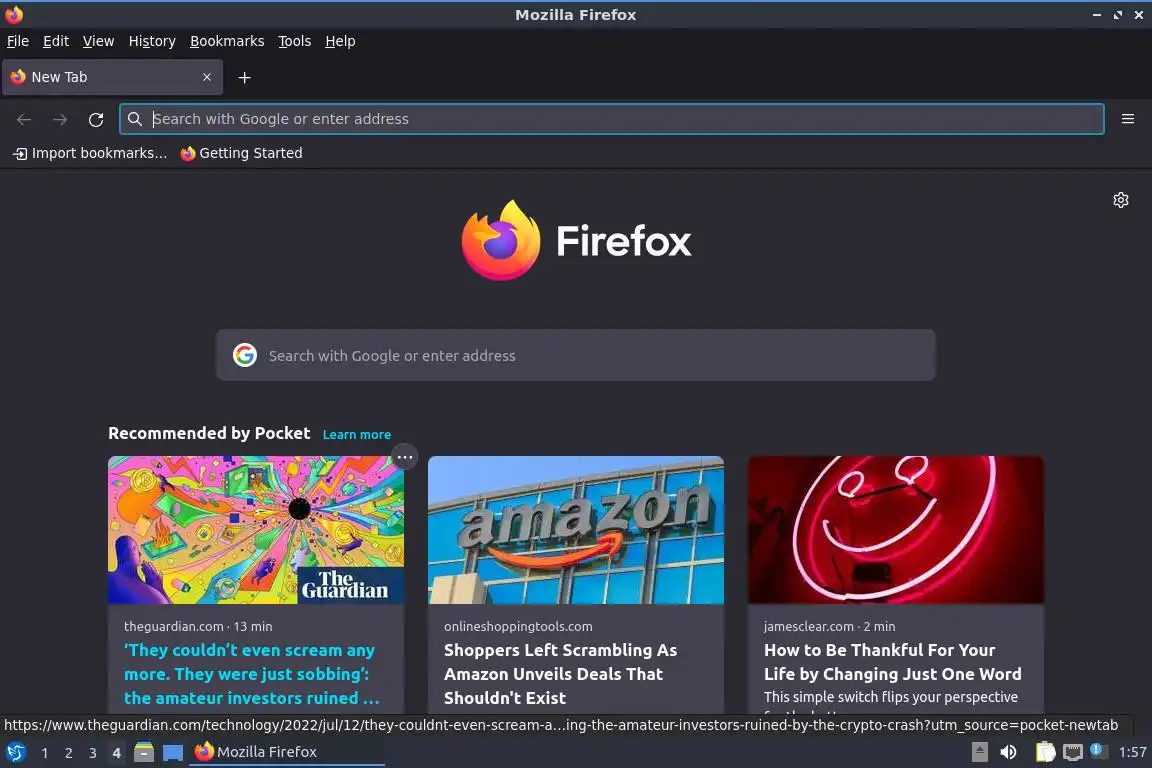Open the Edit menu
Image resolution: width=1152 pixels, height=768 pixels.
tap(56, 41)
